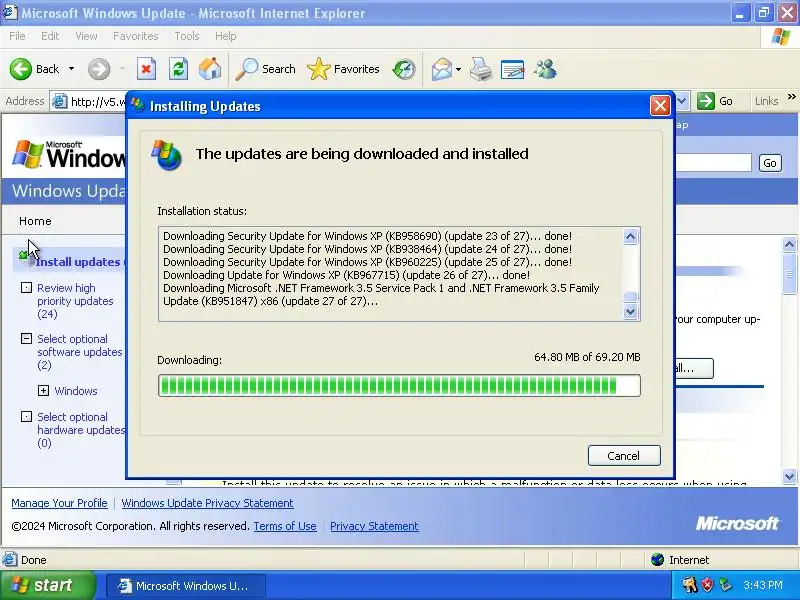Click the Print icon

[481, 69]
